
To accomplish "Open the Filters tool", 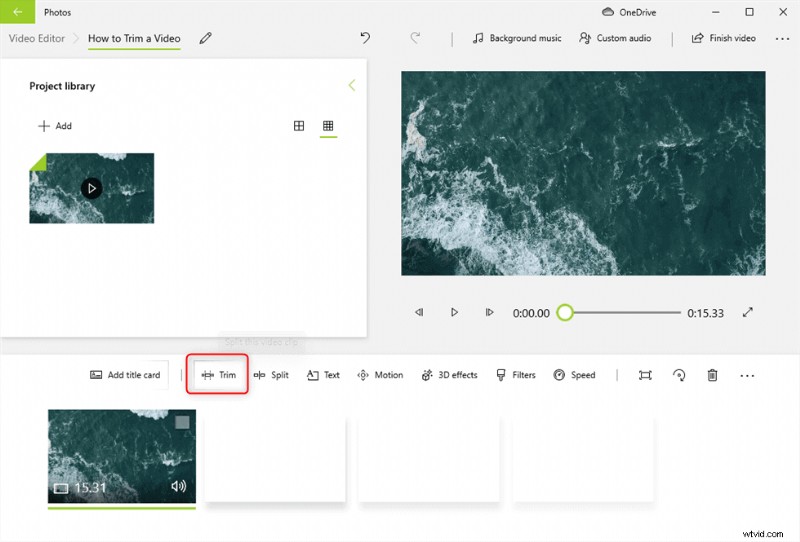I will point(516,375).
